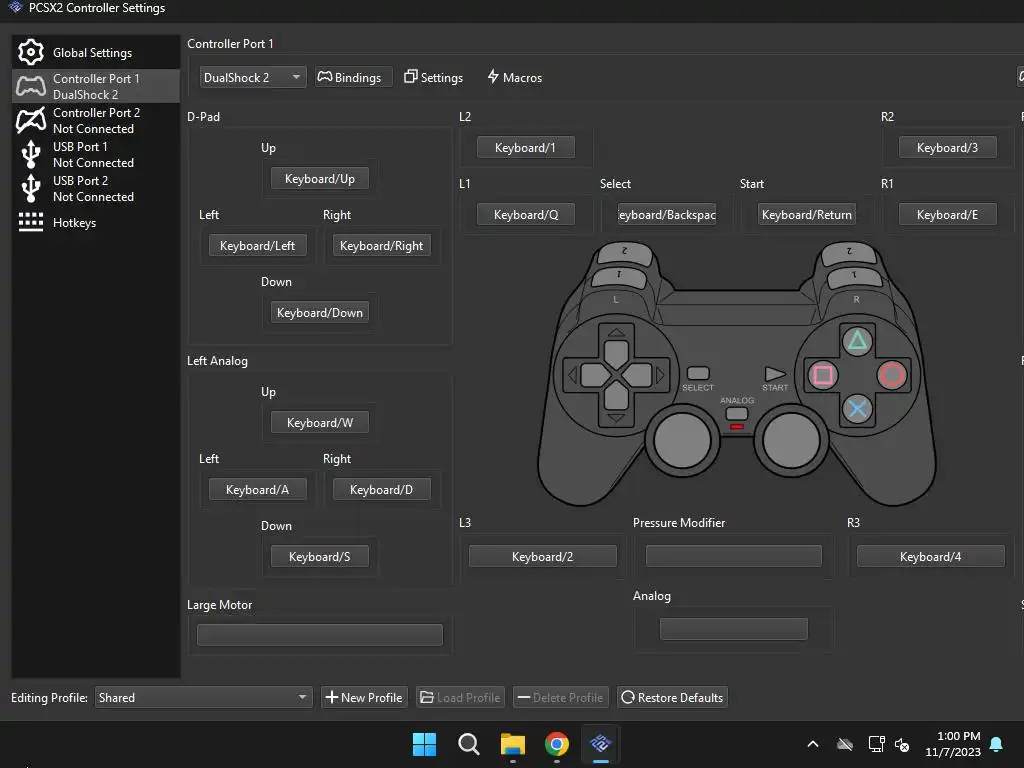Image resolution: width=1024 pixels, height=768 pixels.
Task: Click the New Profile button
Action: pos(364,697)
